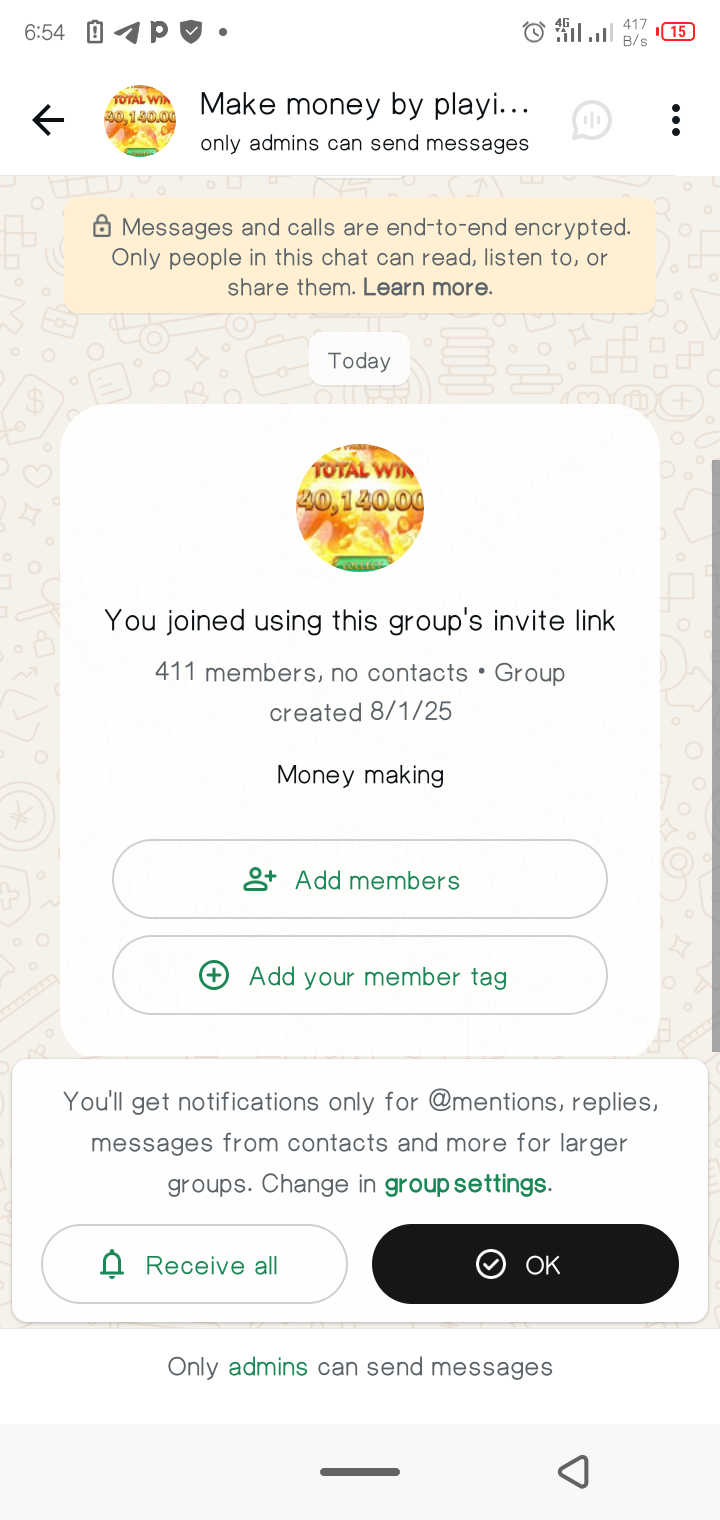
Task: Tap the Android back navigation triangle
Action: [573, 1472]
